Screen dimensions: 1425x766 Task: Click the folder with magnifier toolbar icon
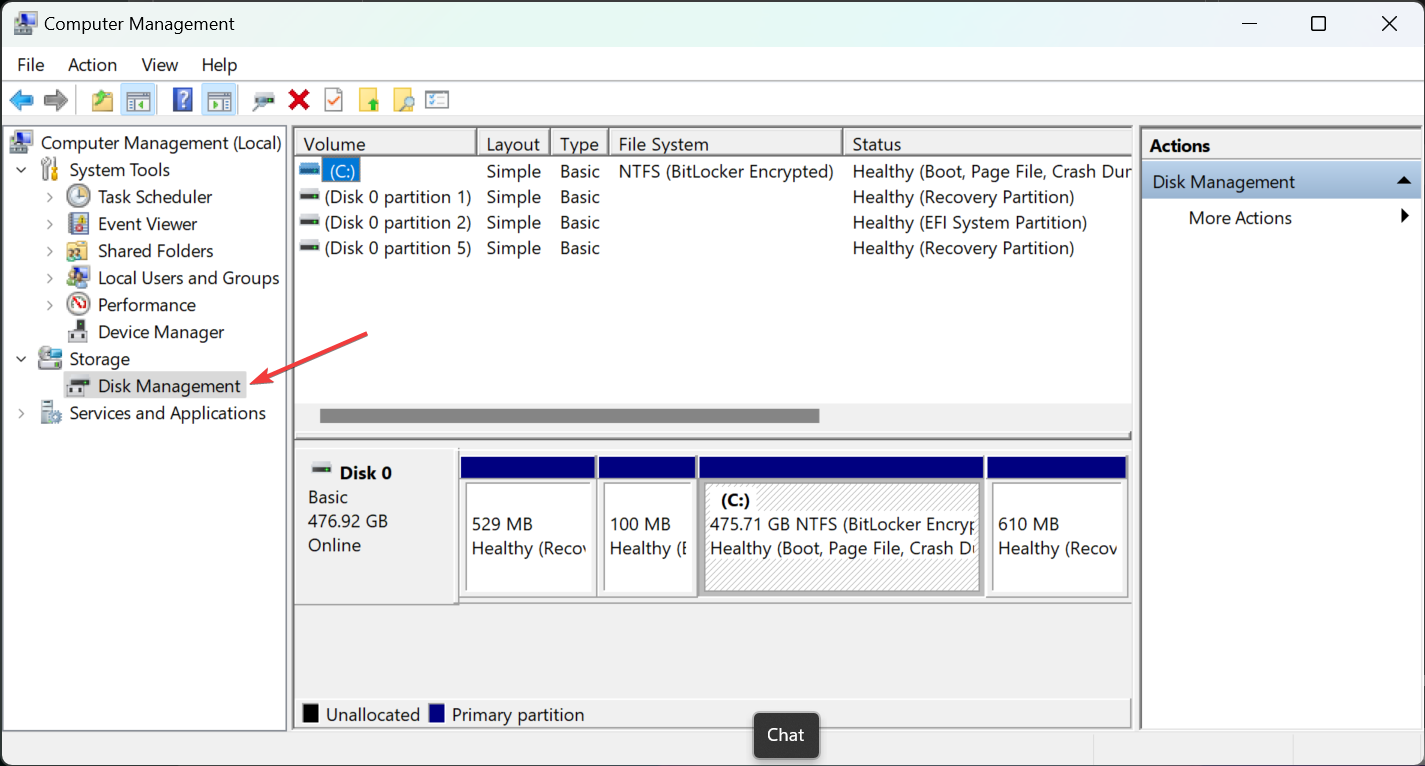click(403, 100)
